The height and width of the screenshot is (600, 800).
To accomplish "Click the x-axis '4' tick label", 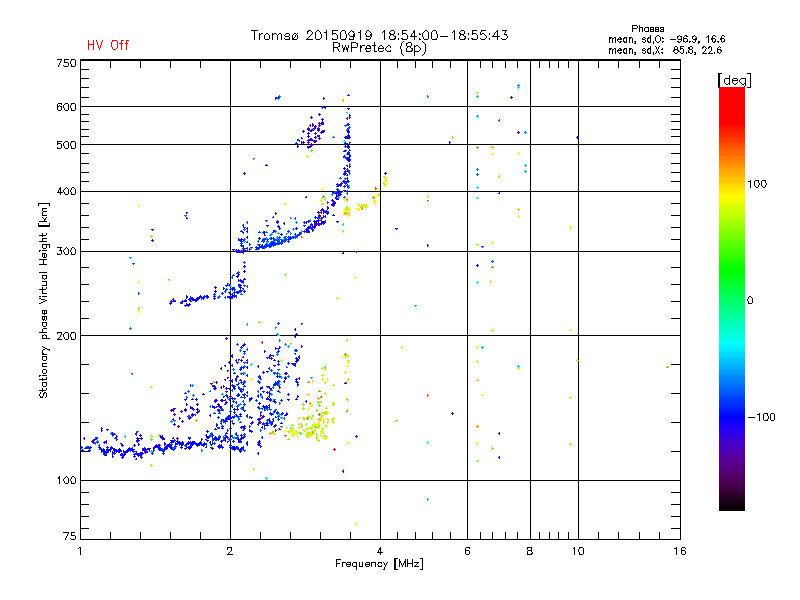I will point(380,551).
